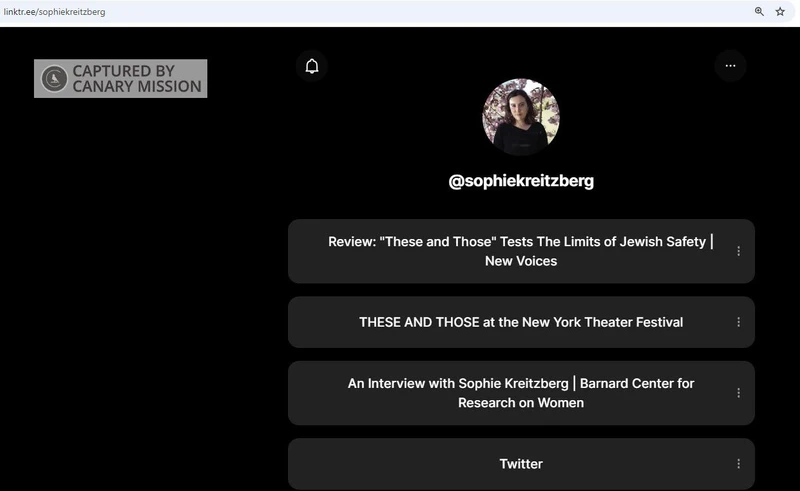The height and width of the screenshot is (491, 800).
Task: Open kebab menu on the Review link card
Action: 738,251
